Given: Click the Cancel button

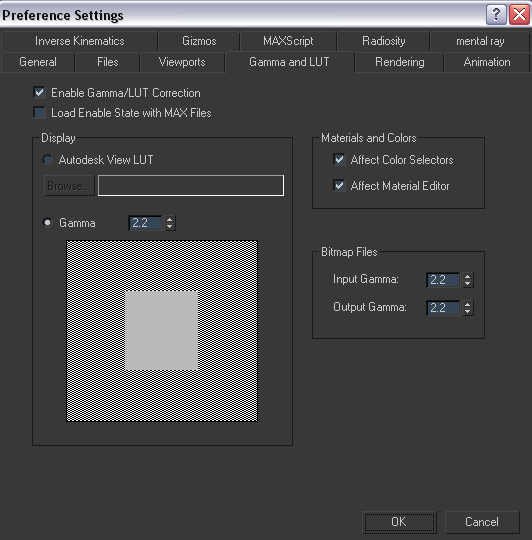Looking at the screenshot, I should click(482, 522).
